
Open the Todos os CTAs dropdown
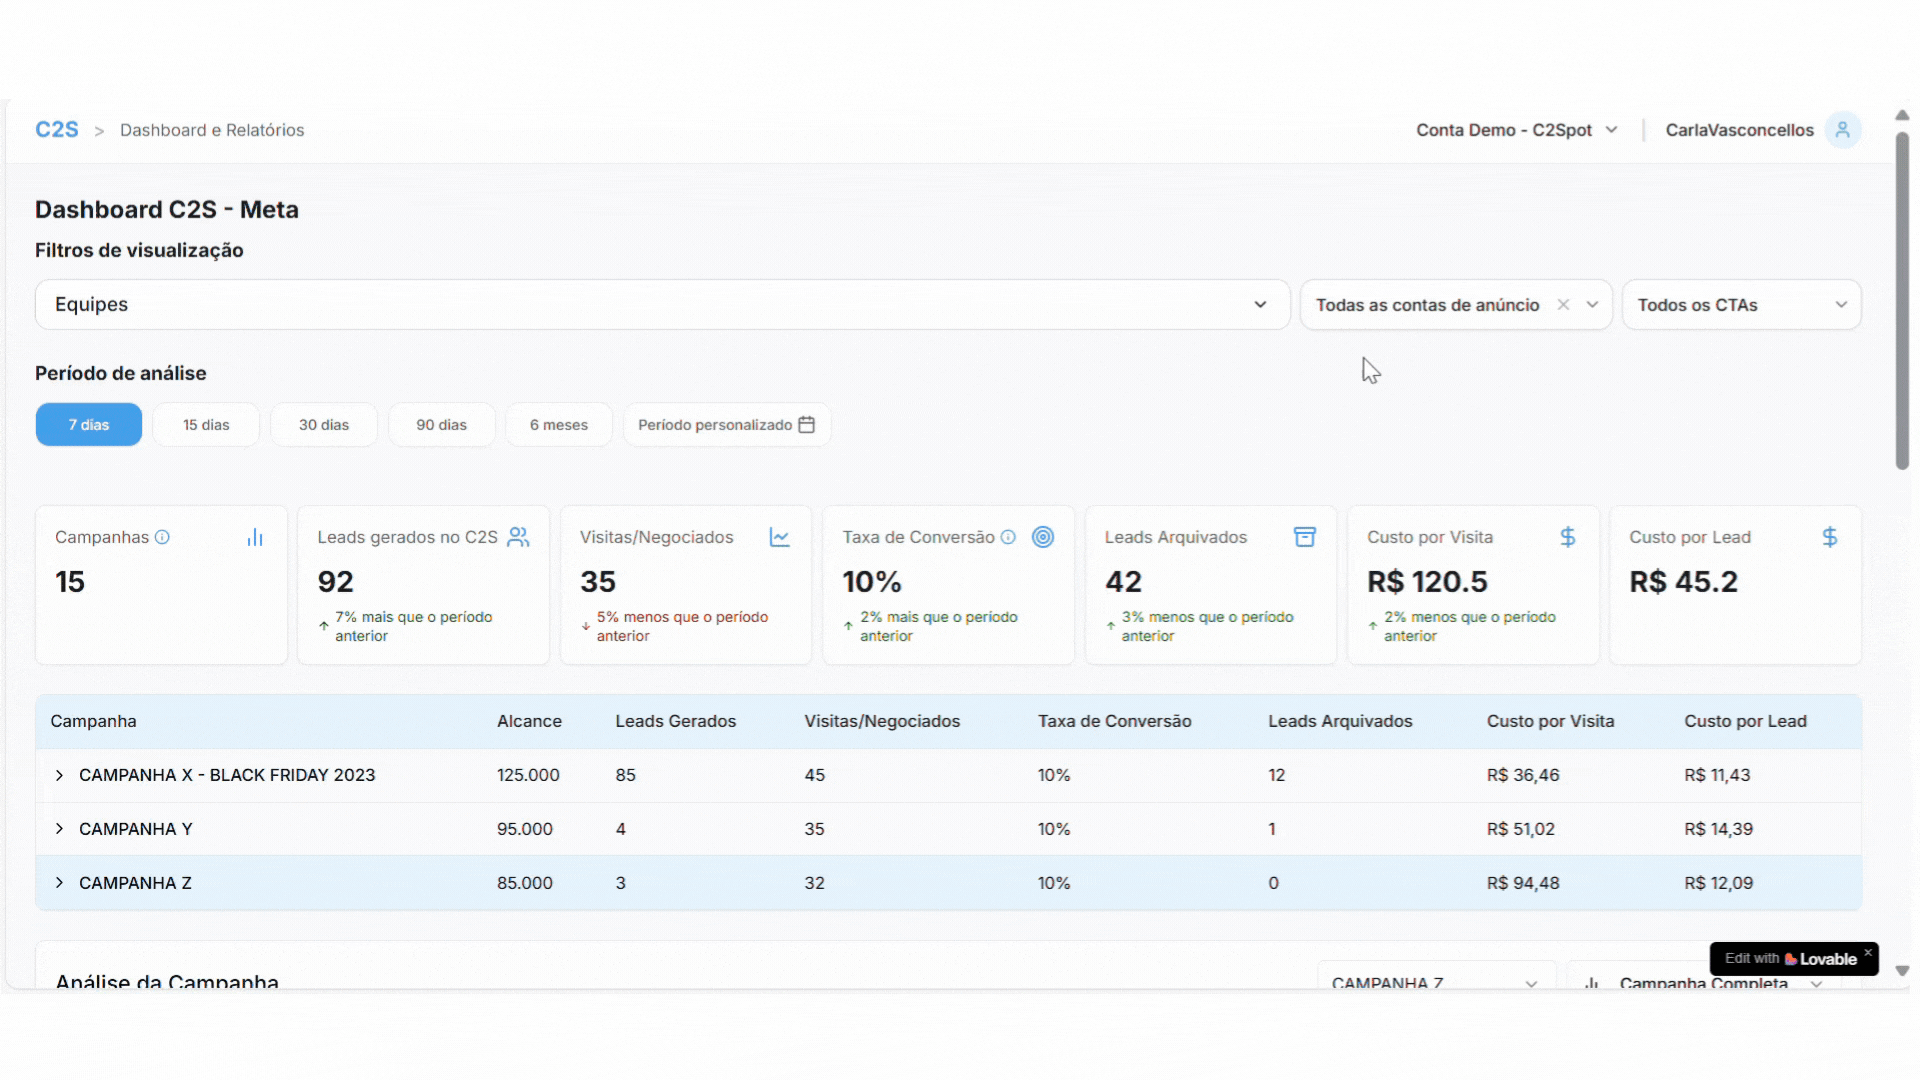pyautogui.click(x=1741, y=305)
